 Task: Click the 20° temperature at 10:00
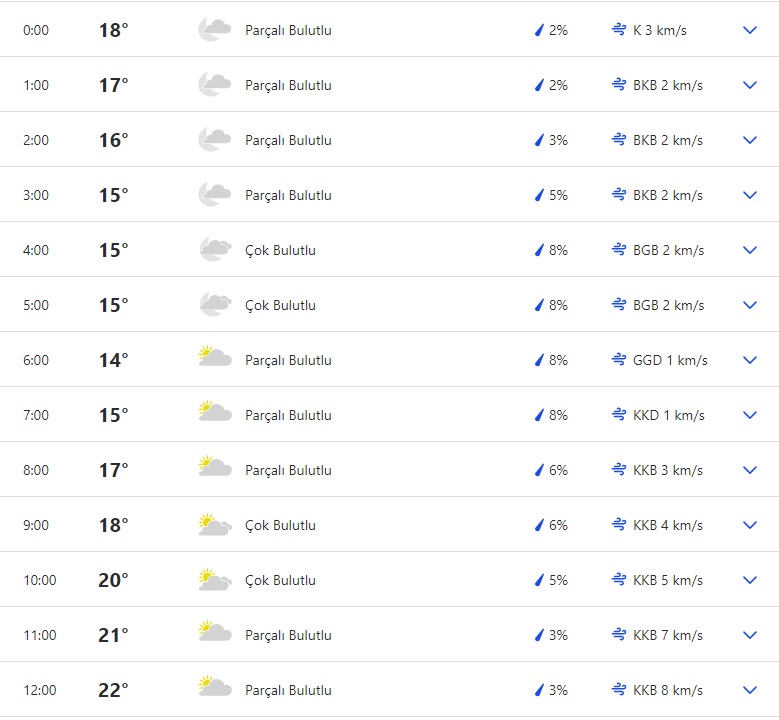[x=113, y=580]
